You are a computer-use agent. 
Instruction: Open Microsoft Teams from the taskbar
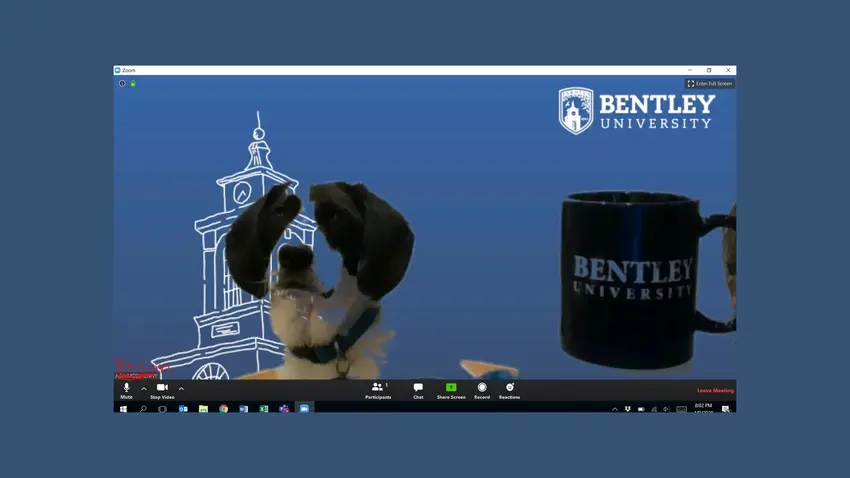(284, 409)
